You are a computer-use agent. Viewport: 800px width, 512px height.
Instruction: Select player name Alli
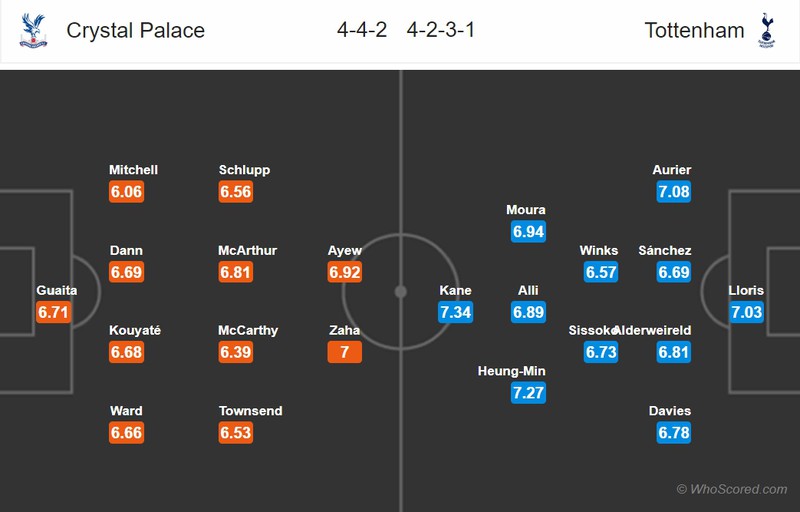(528, 290)
